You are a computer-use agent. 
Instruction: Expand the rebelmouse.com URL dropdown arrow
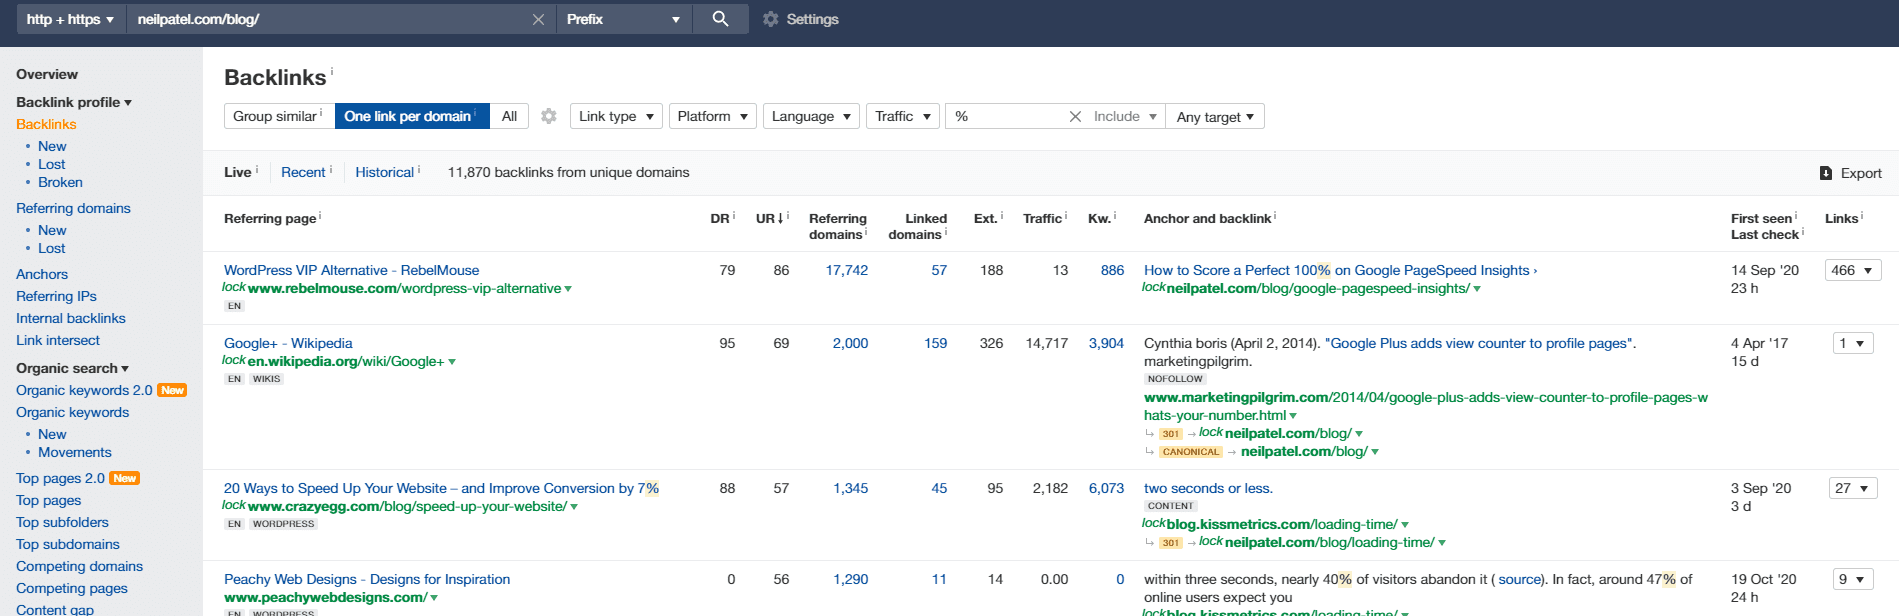click(568, 289)
